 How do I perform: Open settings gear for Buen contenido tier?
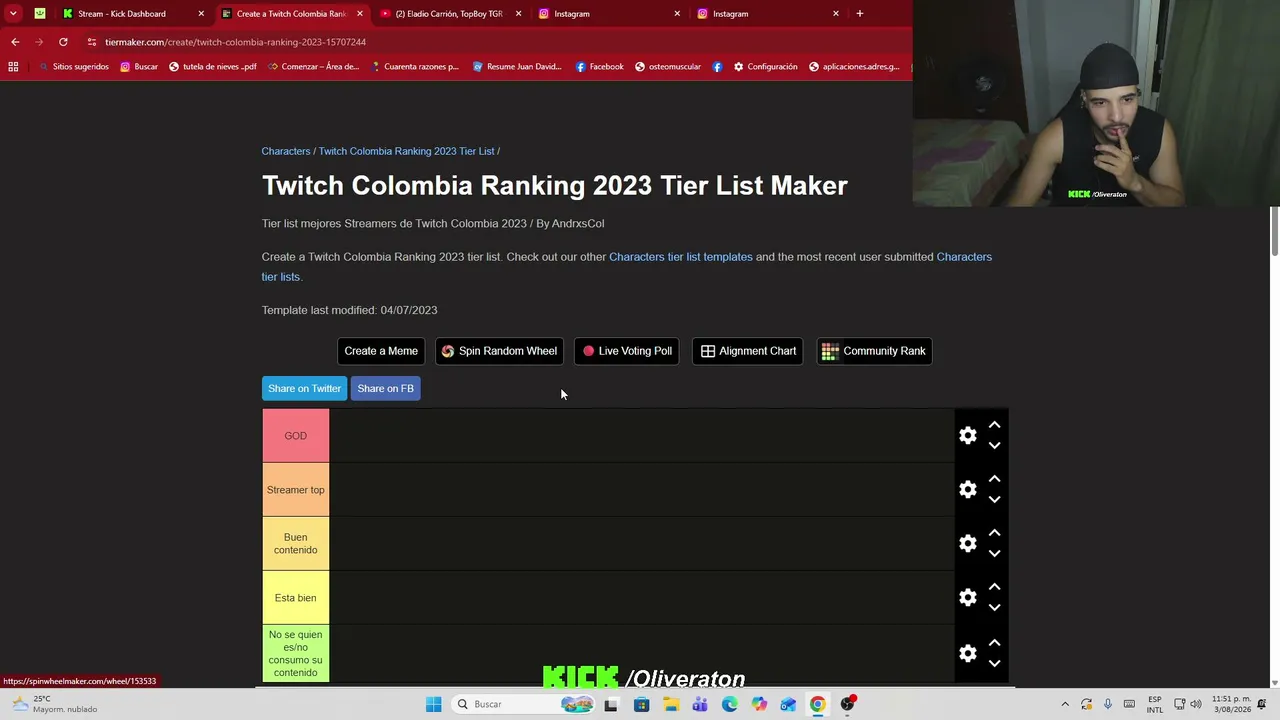click(x=967, y=544)
